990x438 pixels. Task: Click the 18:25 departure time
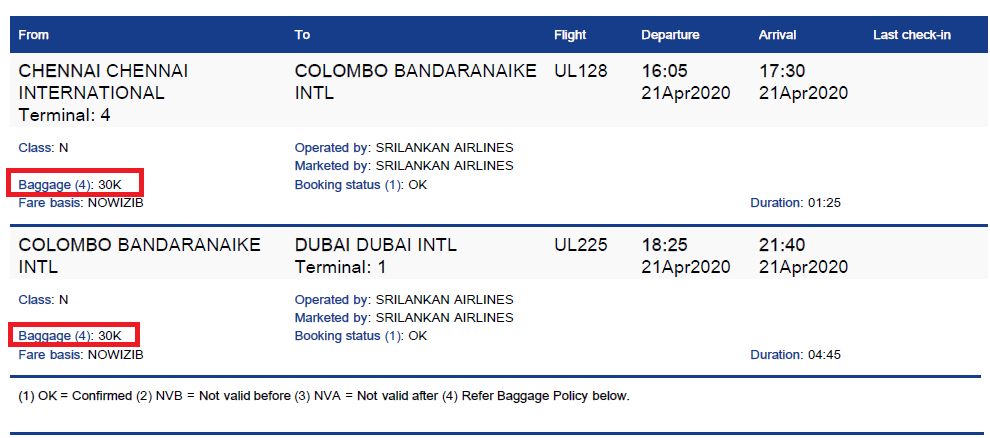pos(665,246)
